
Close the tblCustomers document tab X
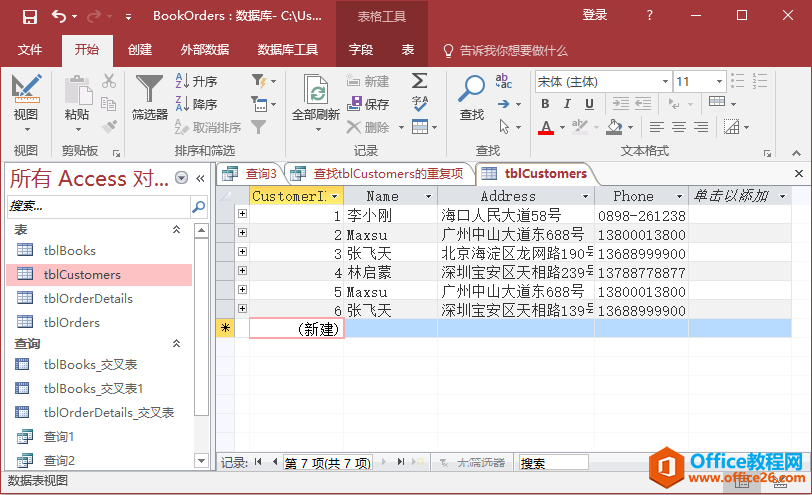[x=799, y=174]
